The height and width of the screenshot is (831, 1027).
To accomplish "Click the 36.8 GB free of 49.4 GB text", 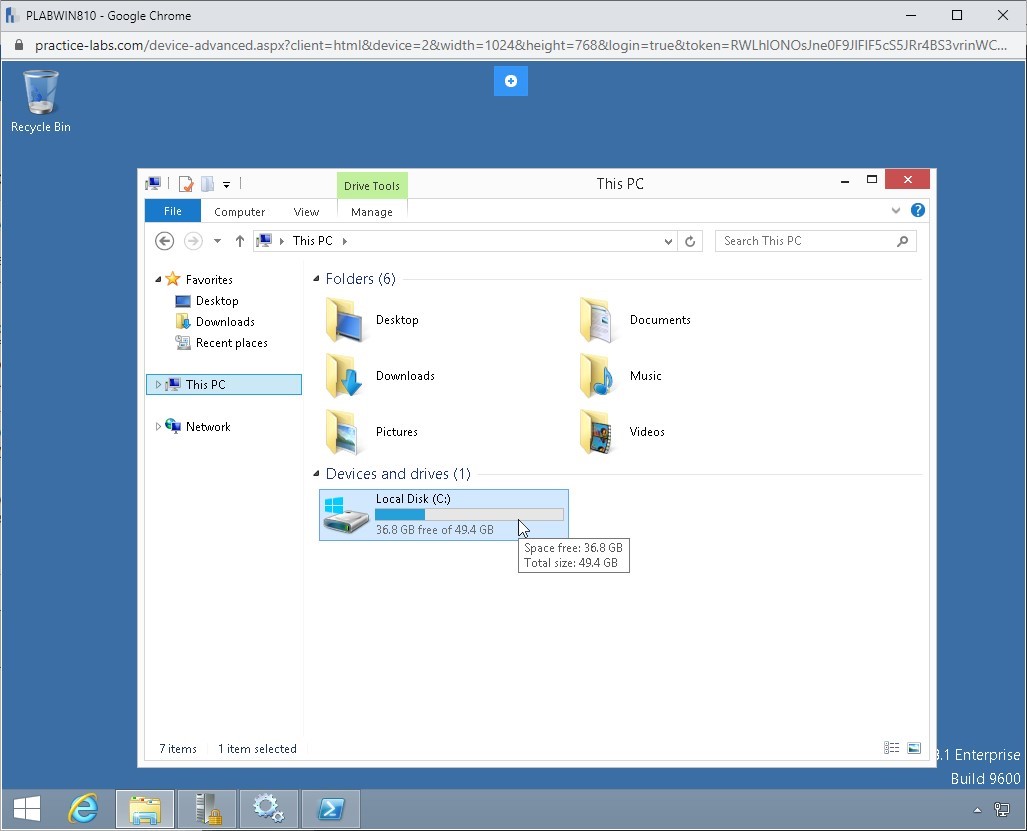I will pos(434,530).
